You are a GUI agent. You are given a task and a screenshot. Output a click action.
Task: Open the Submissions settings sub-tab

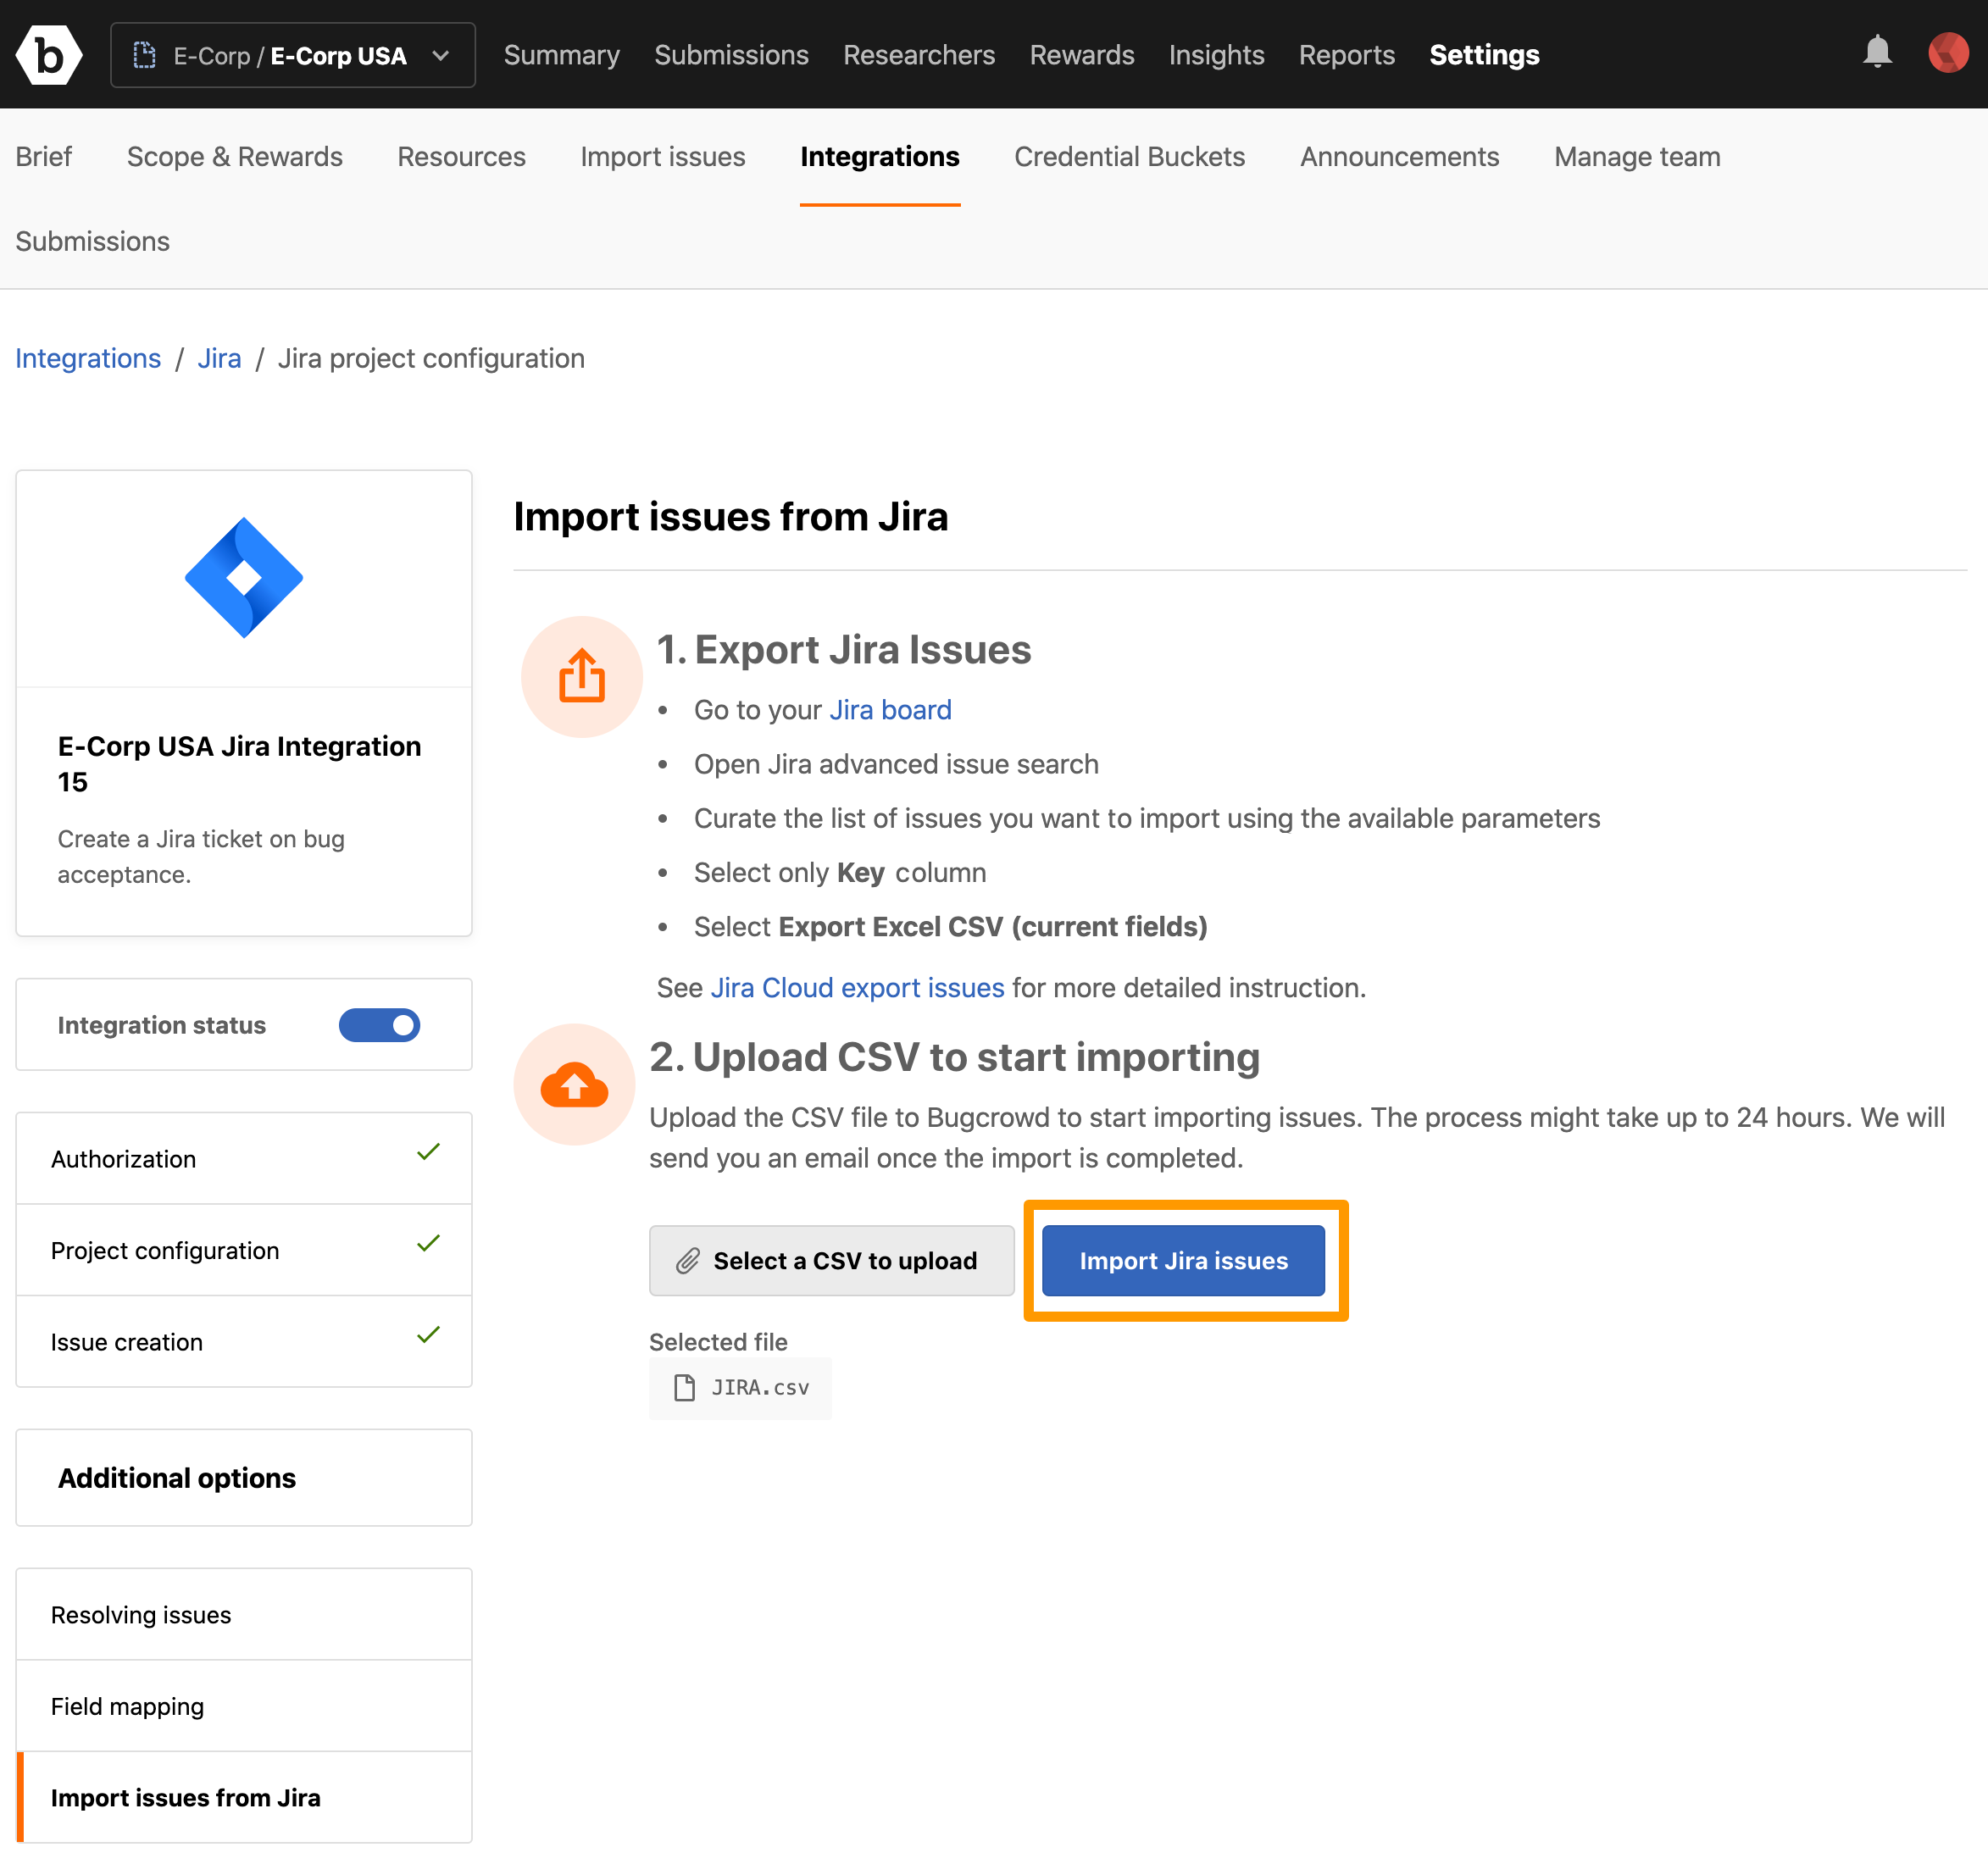(93, 242)
